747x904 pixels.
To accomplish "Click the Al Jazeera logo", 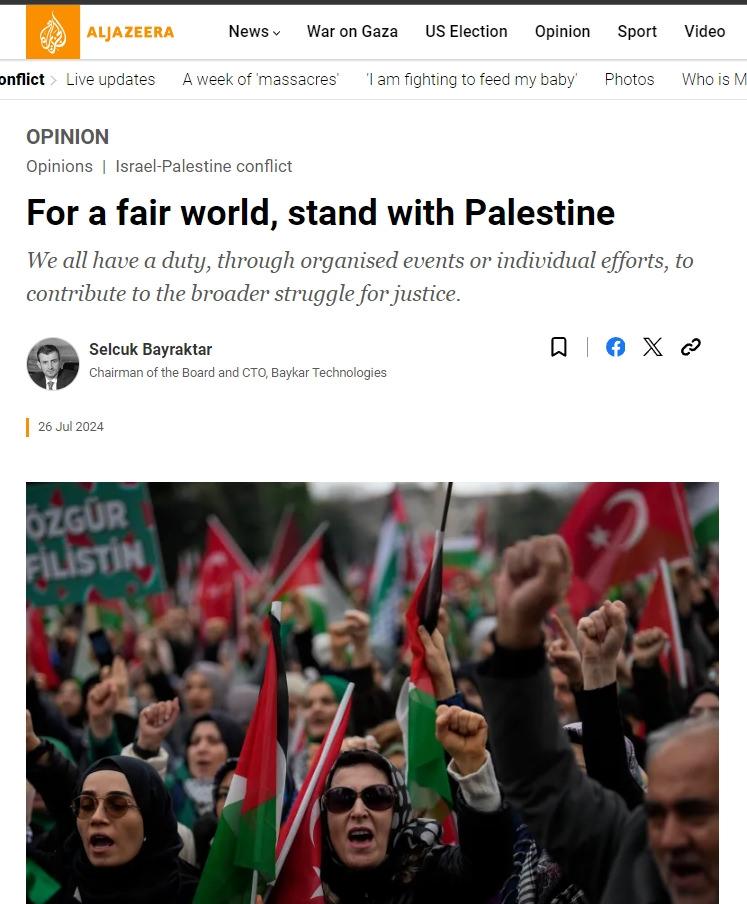I will 100,32.
